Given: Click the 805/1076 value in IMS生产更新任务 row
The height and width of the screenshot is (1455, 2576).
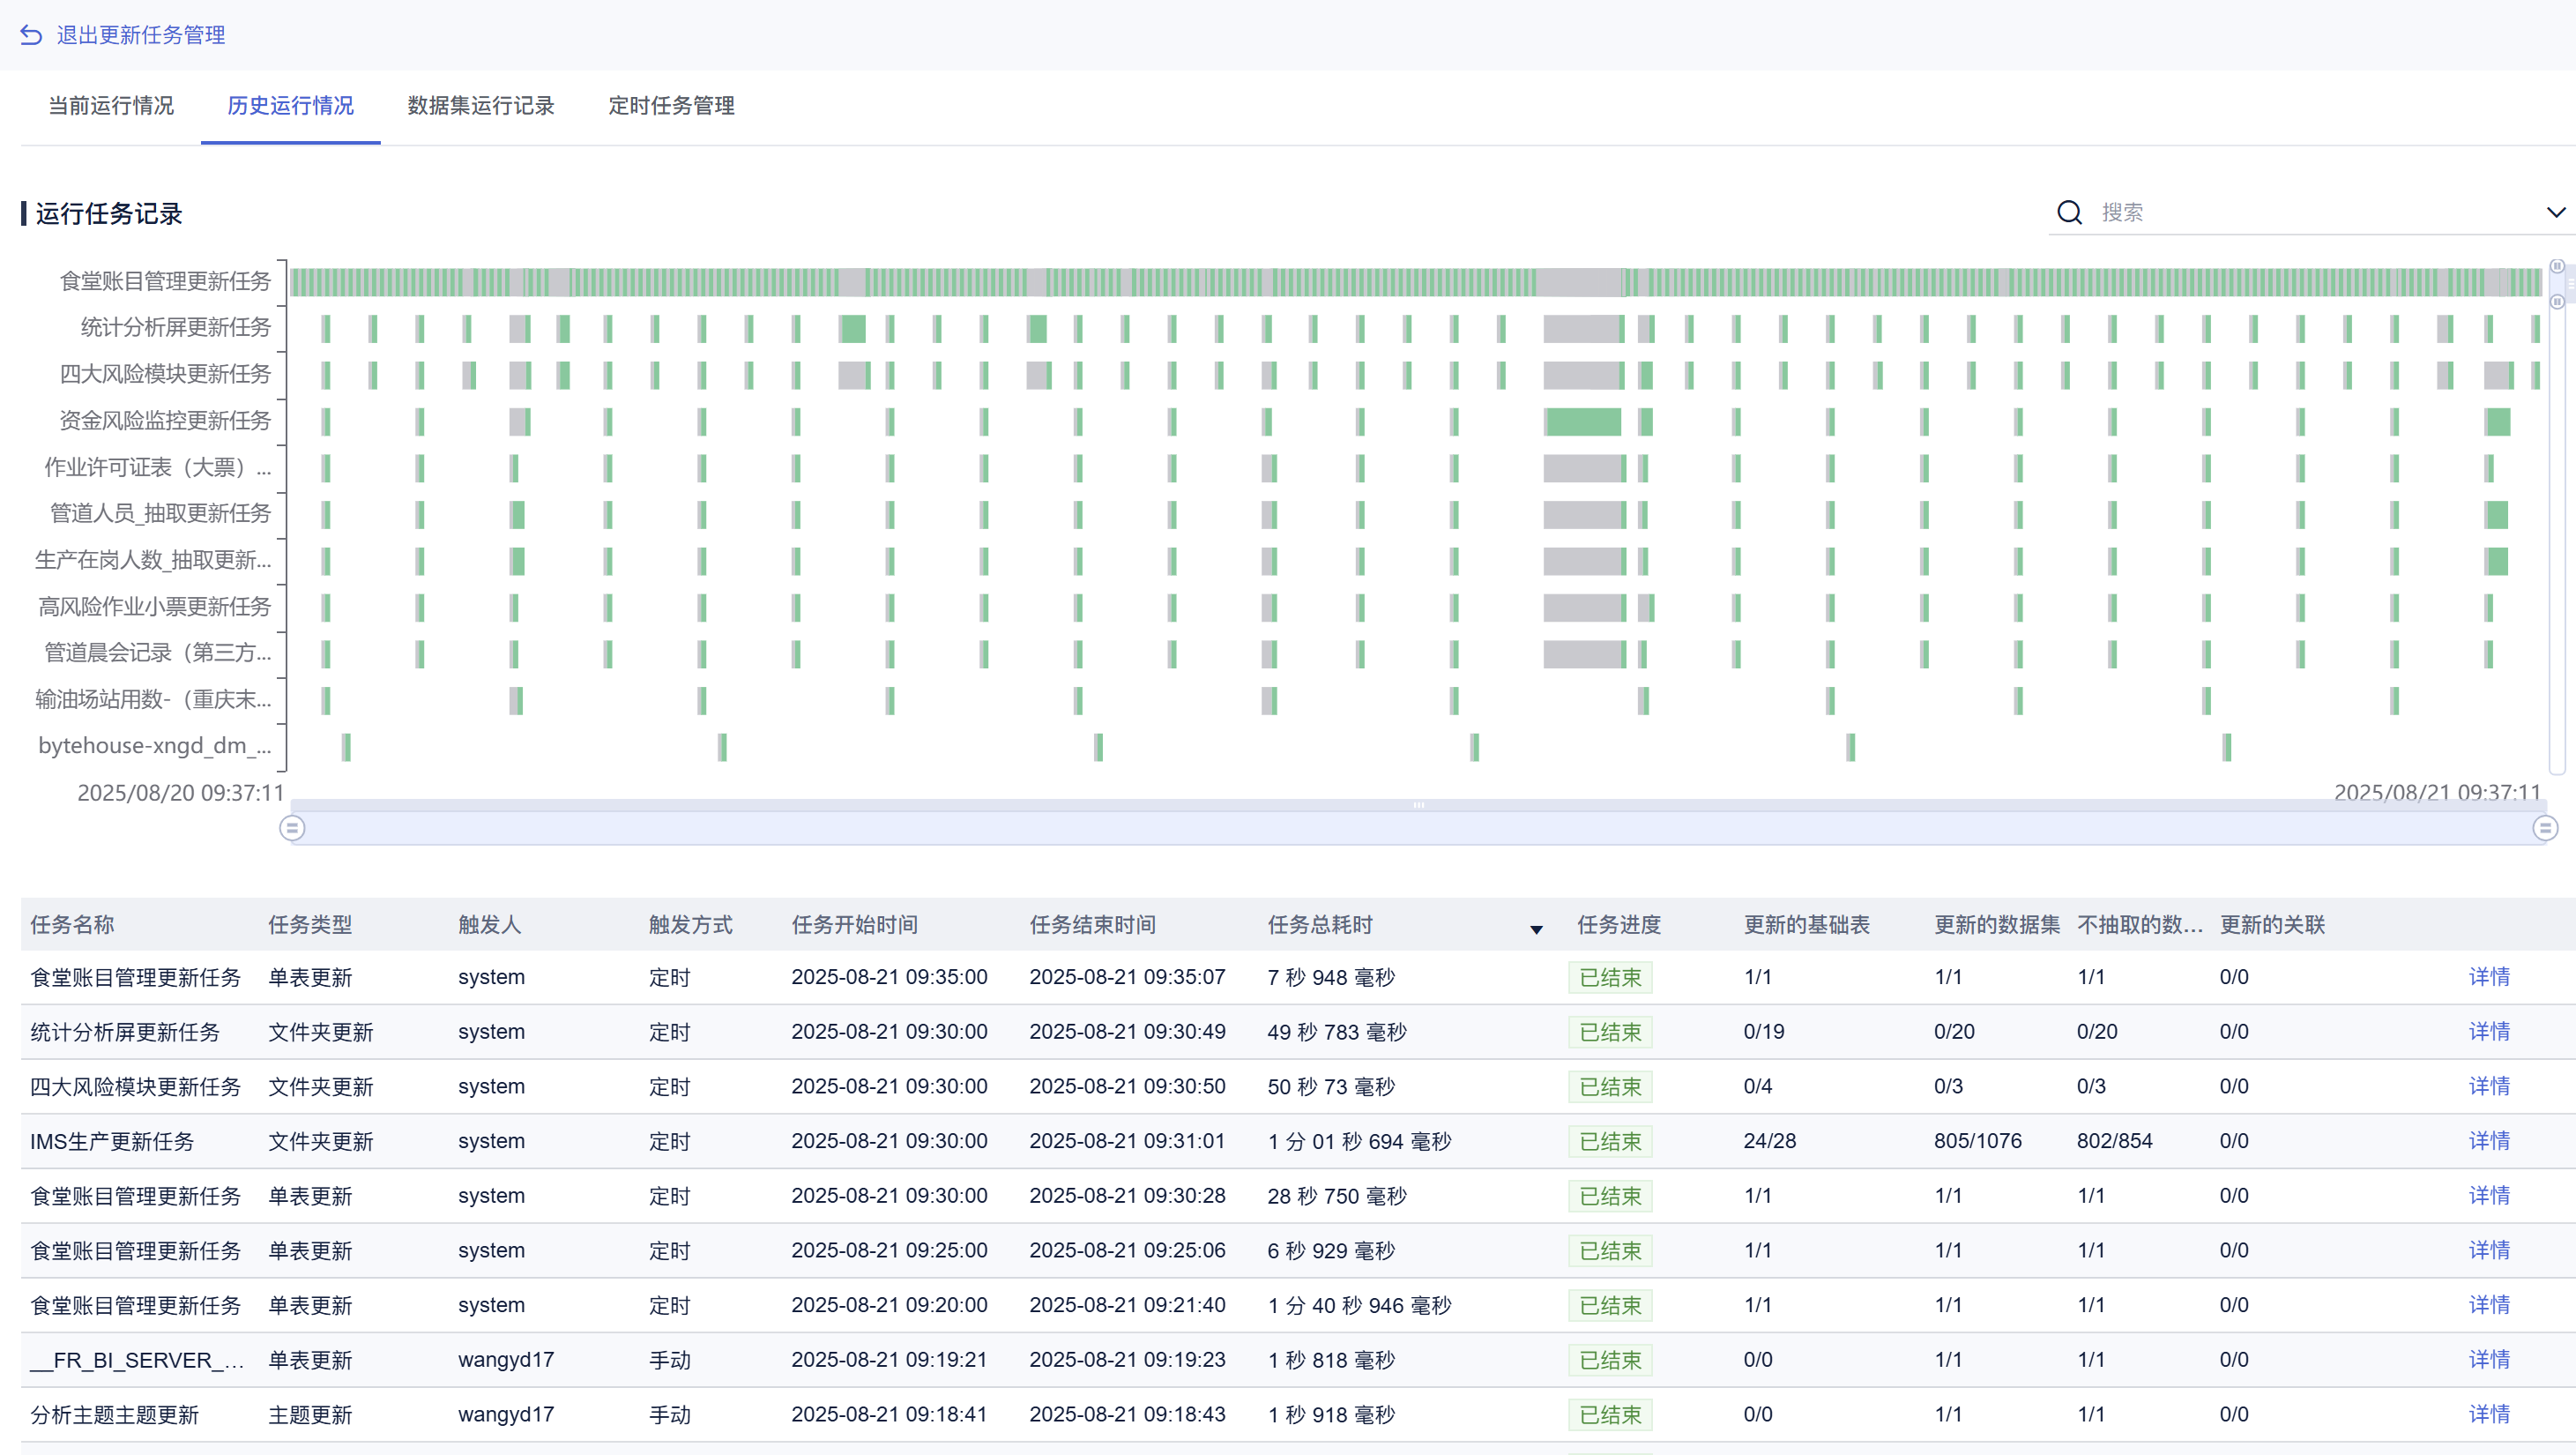Looking at the screenshot, I should 1977,1141.
